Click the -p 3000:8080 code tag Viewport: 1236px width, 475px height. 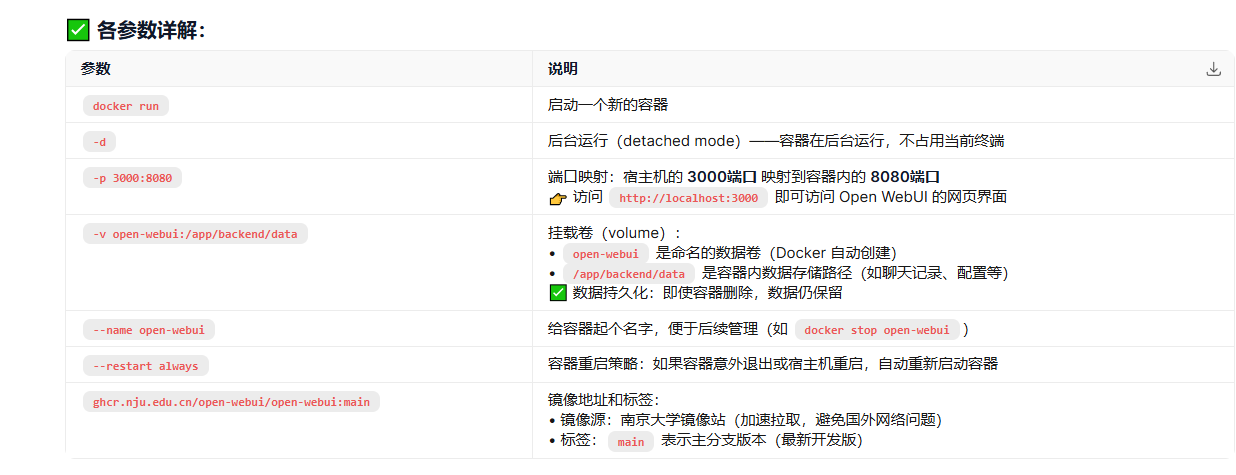click(132, 178)
